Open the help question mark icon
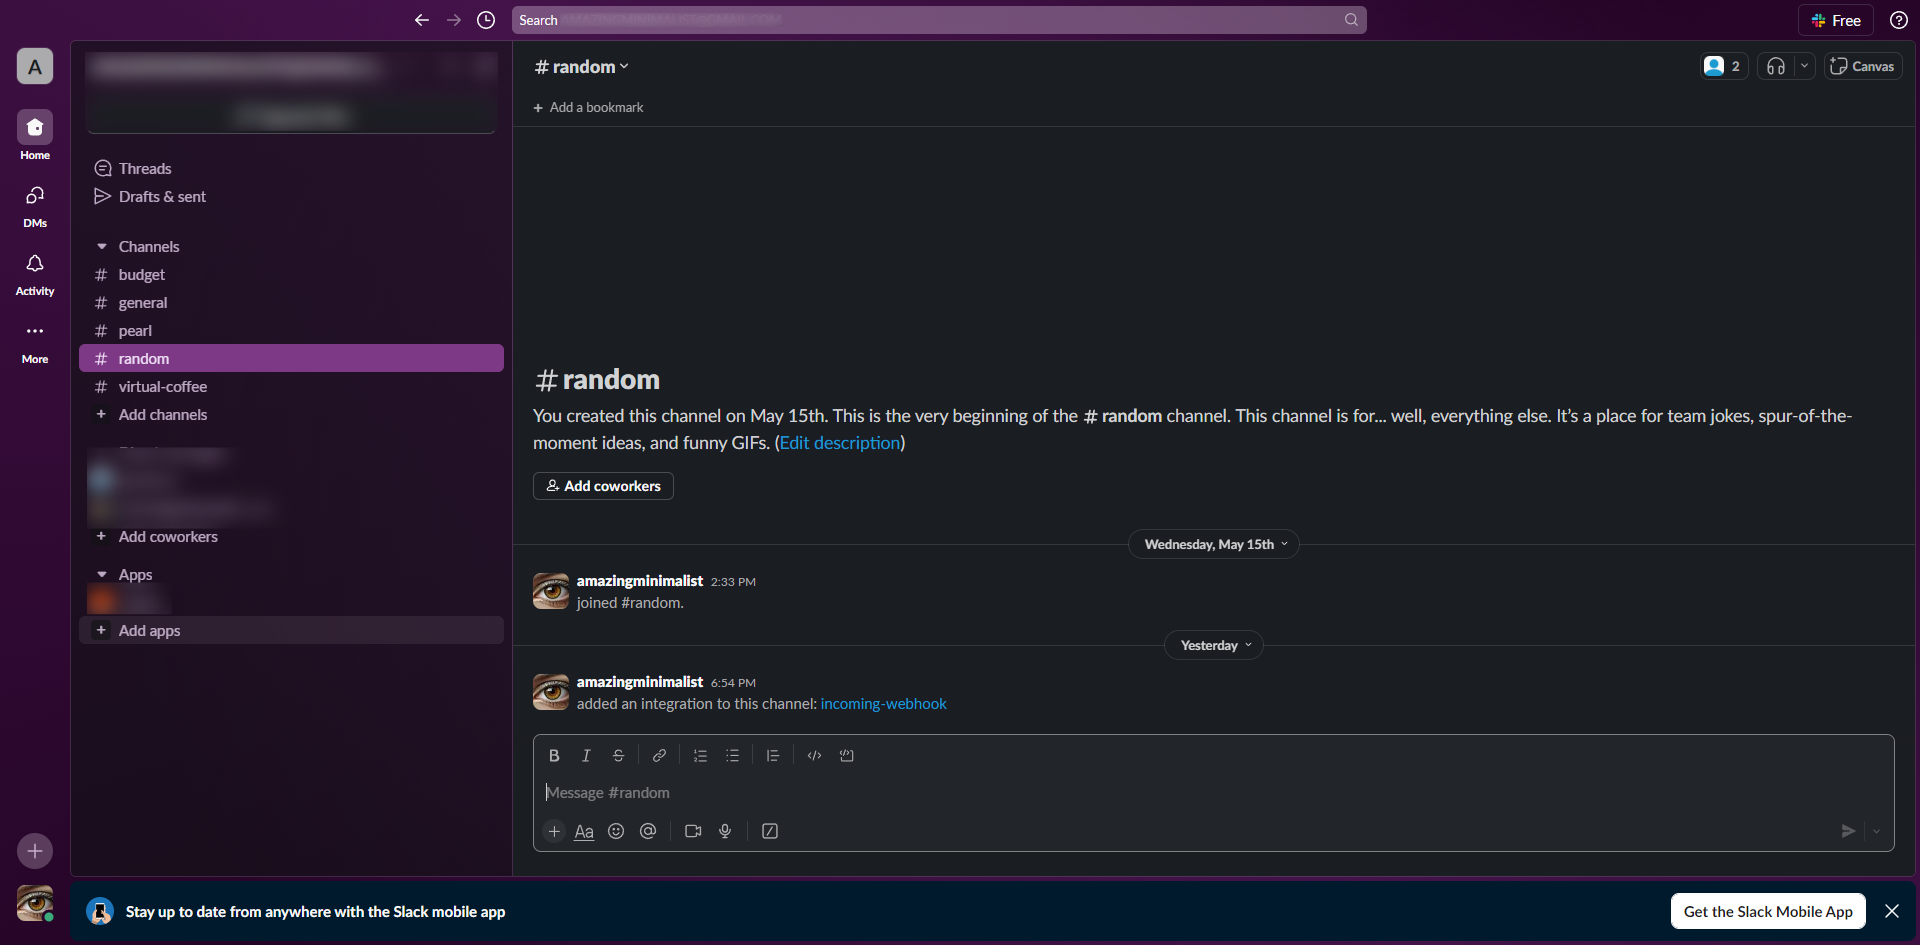 1898,20
